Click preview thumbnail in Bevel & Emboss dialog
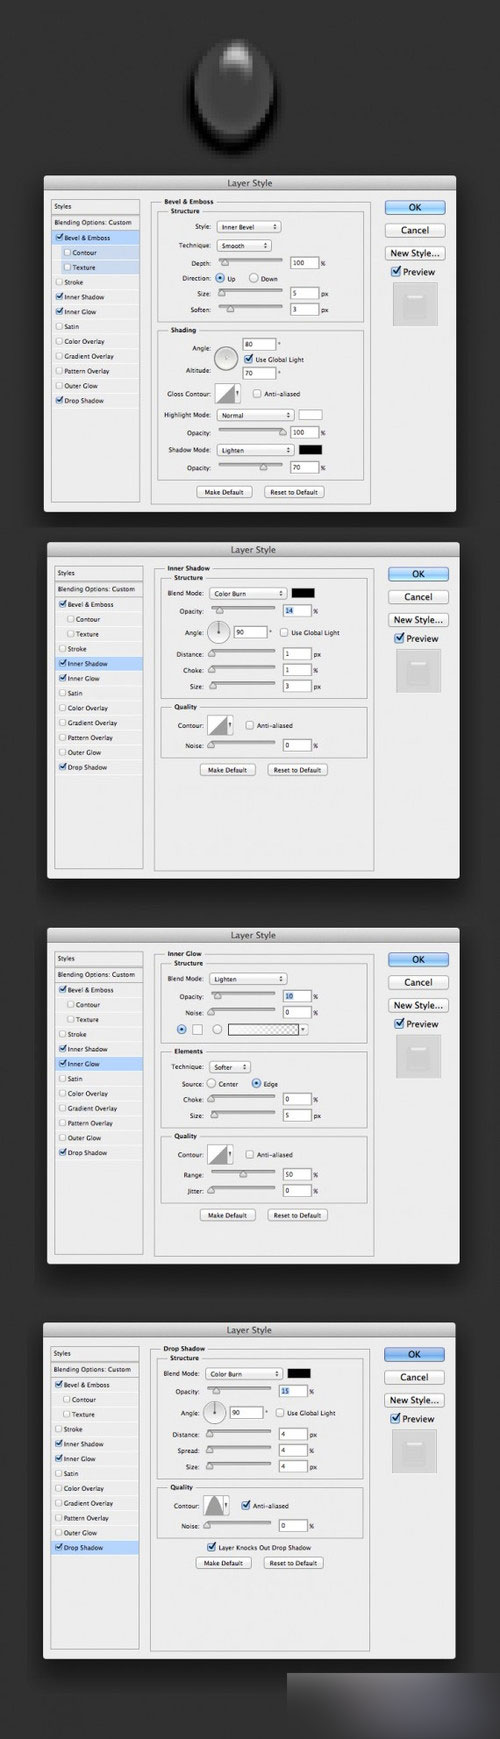 (414, 306)
